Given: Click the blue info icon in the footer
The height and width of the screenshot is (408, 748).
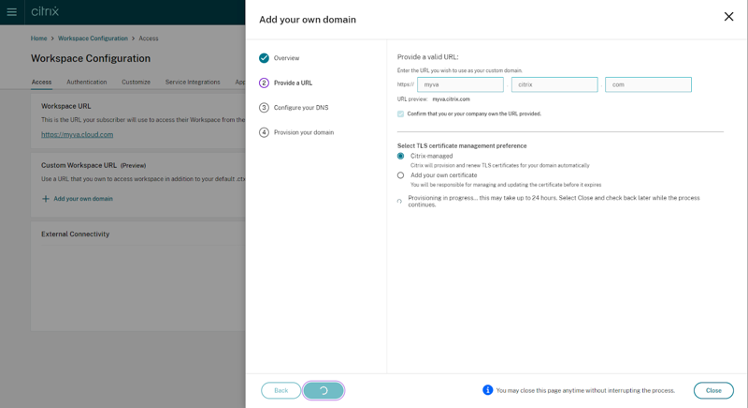Looking at the screenshot, I should point(488,390).
